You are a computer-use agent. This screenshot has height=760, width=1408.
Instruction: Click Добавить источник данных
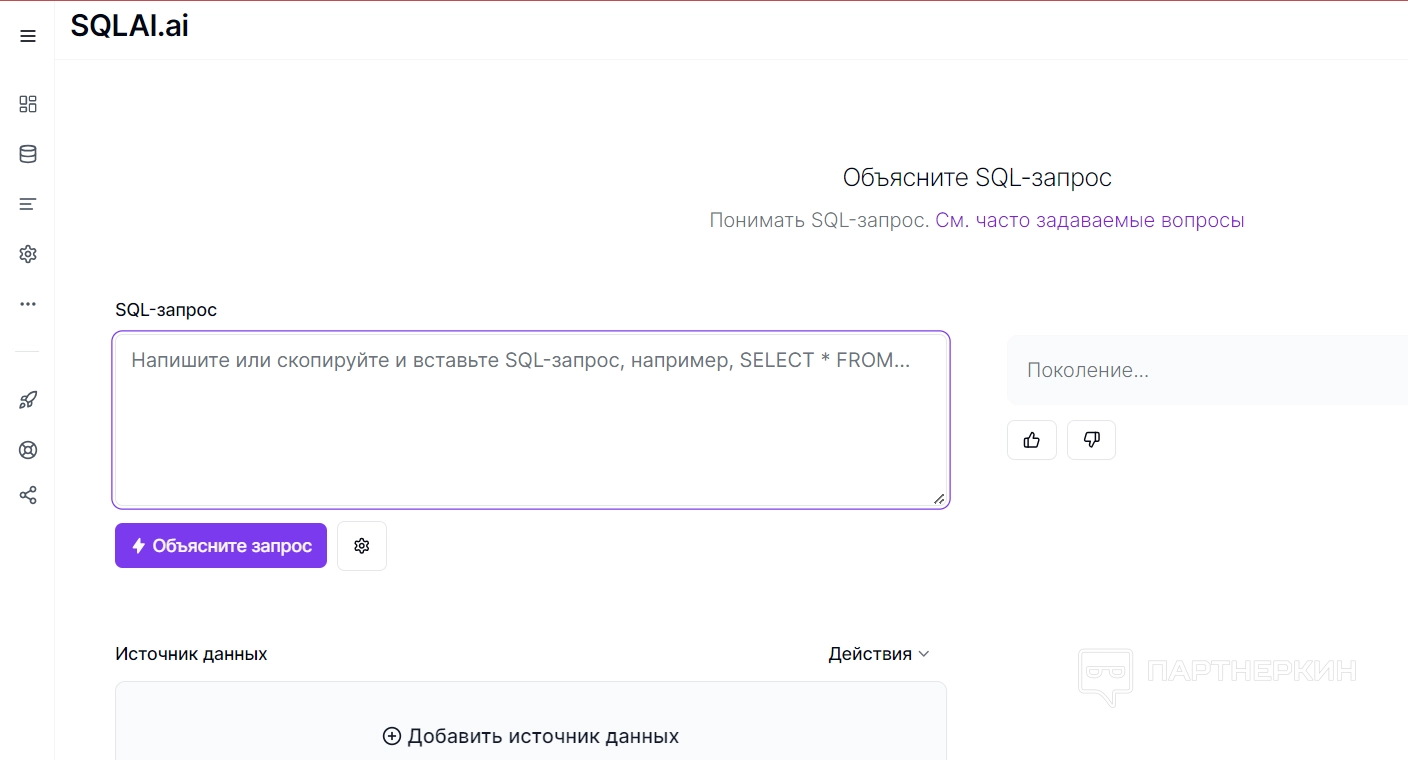click(531, 736)
